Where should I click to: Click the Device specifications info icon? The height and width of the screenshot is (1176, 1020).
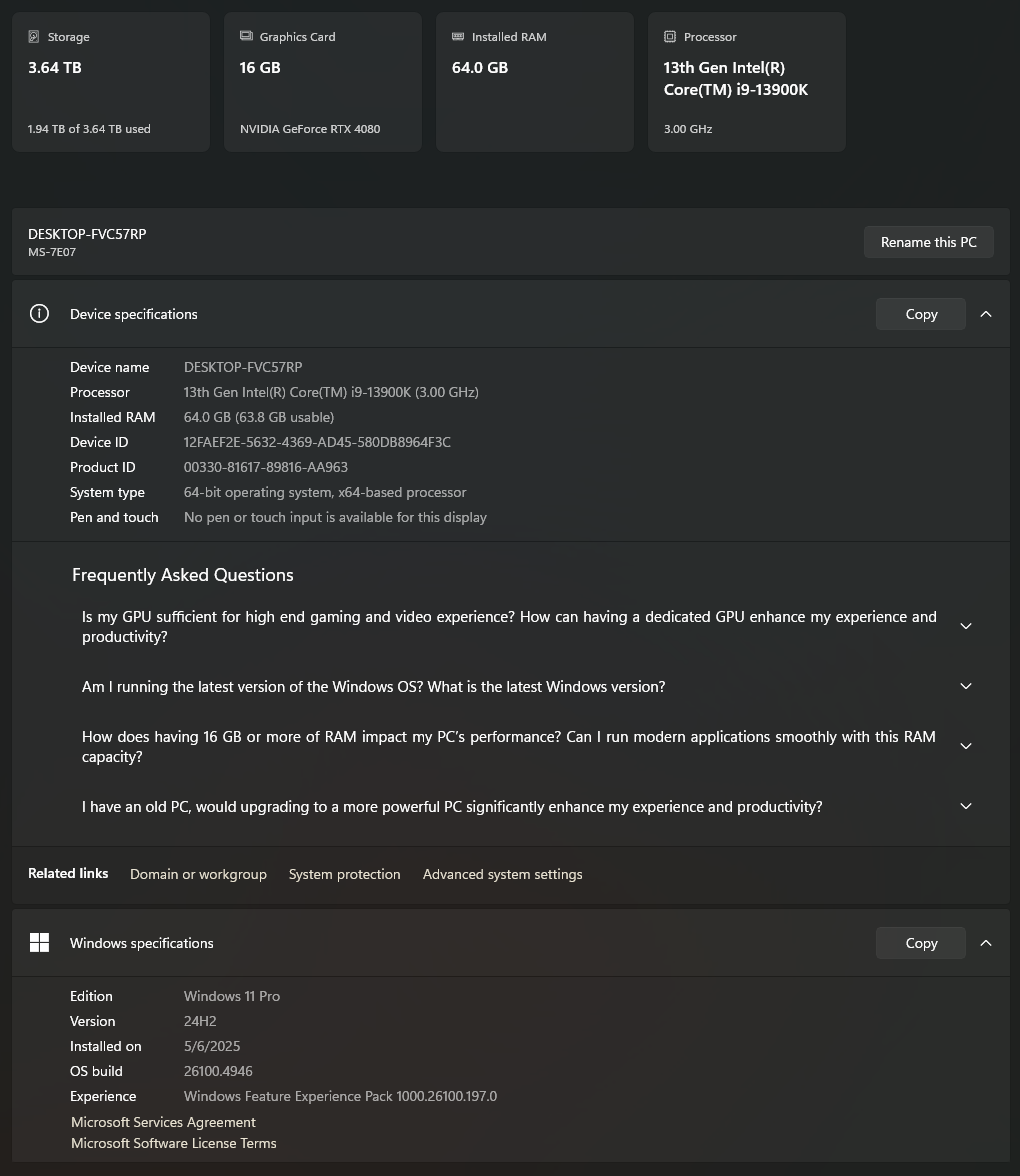[39, 314]
